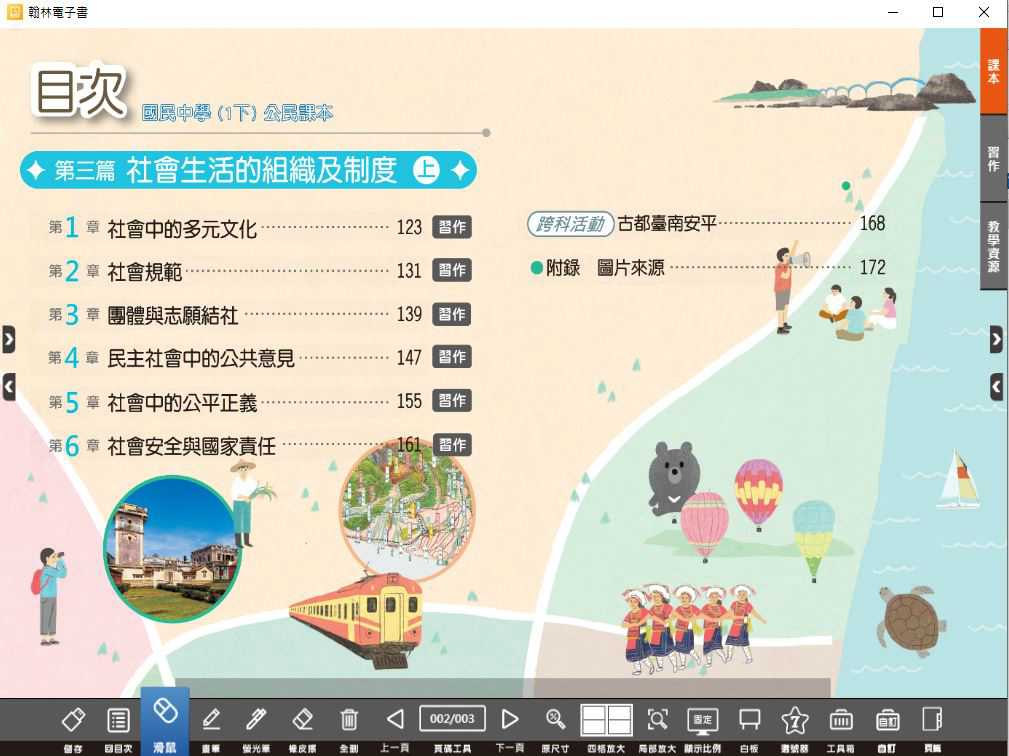The width and height of the screenshot is (1009, 756).
Task: Click the circular hillside town map illustration
Action: point(407,508)
